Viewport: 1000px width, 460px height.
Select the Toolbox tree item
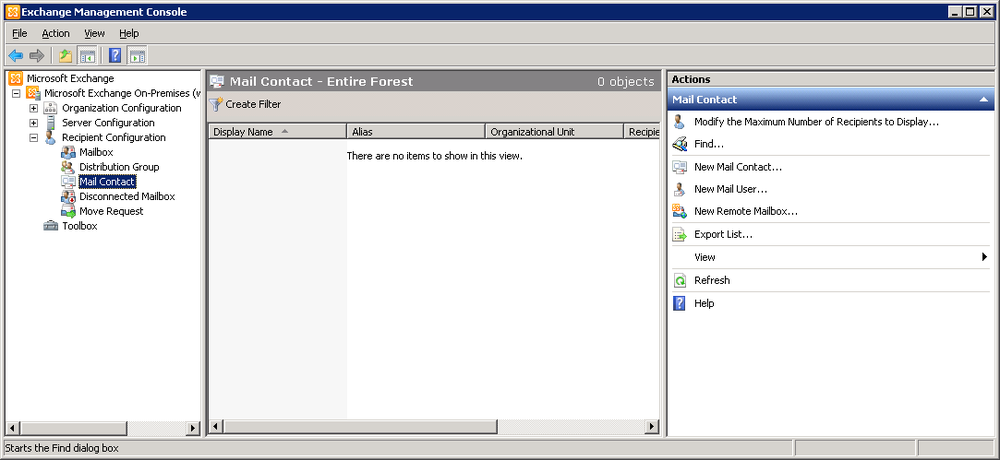tap(80, 226)
